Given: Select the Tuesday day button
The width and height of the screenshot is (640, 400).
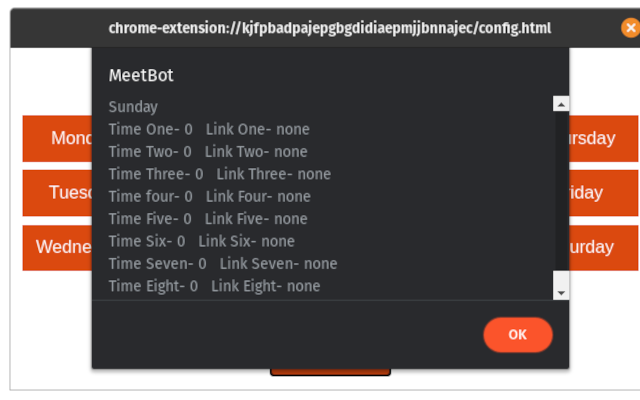Looking at the screenshot, I should tap(57, 193).
